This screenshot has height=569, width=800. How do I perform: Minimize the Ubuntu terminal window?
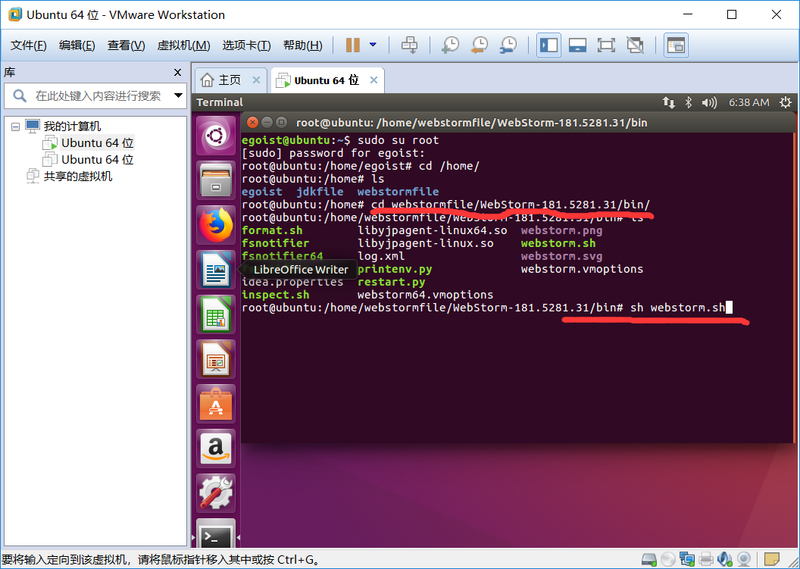tap(267, 122)
